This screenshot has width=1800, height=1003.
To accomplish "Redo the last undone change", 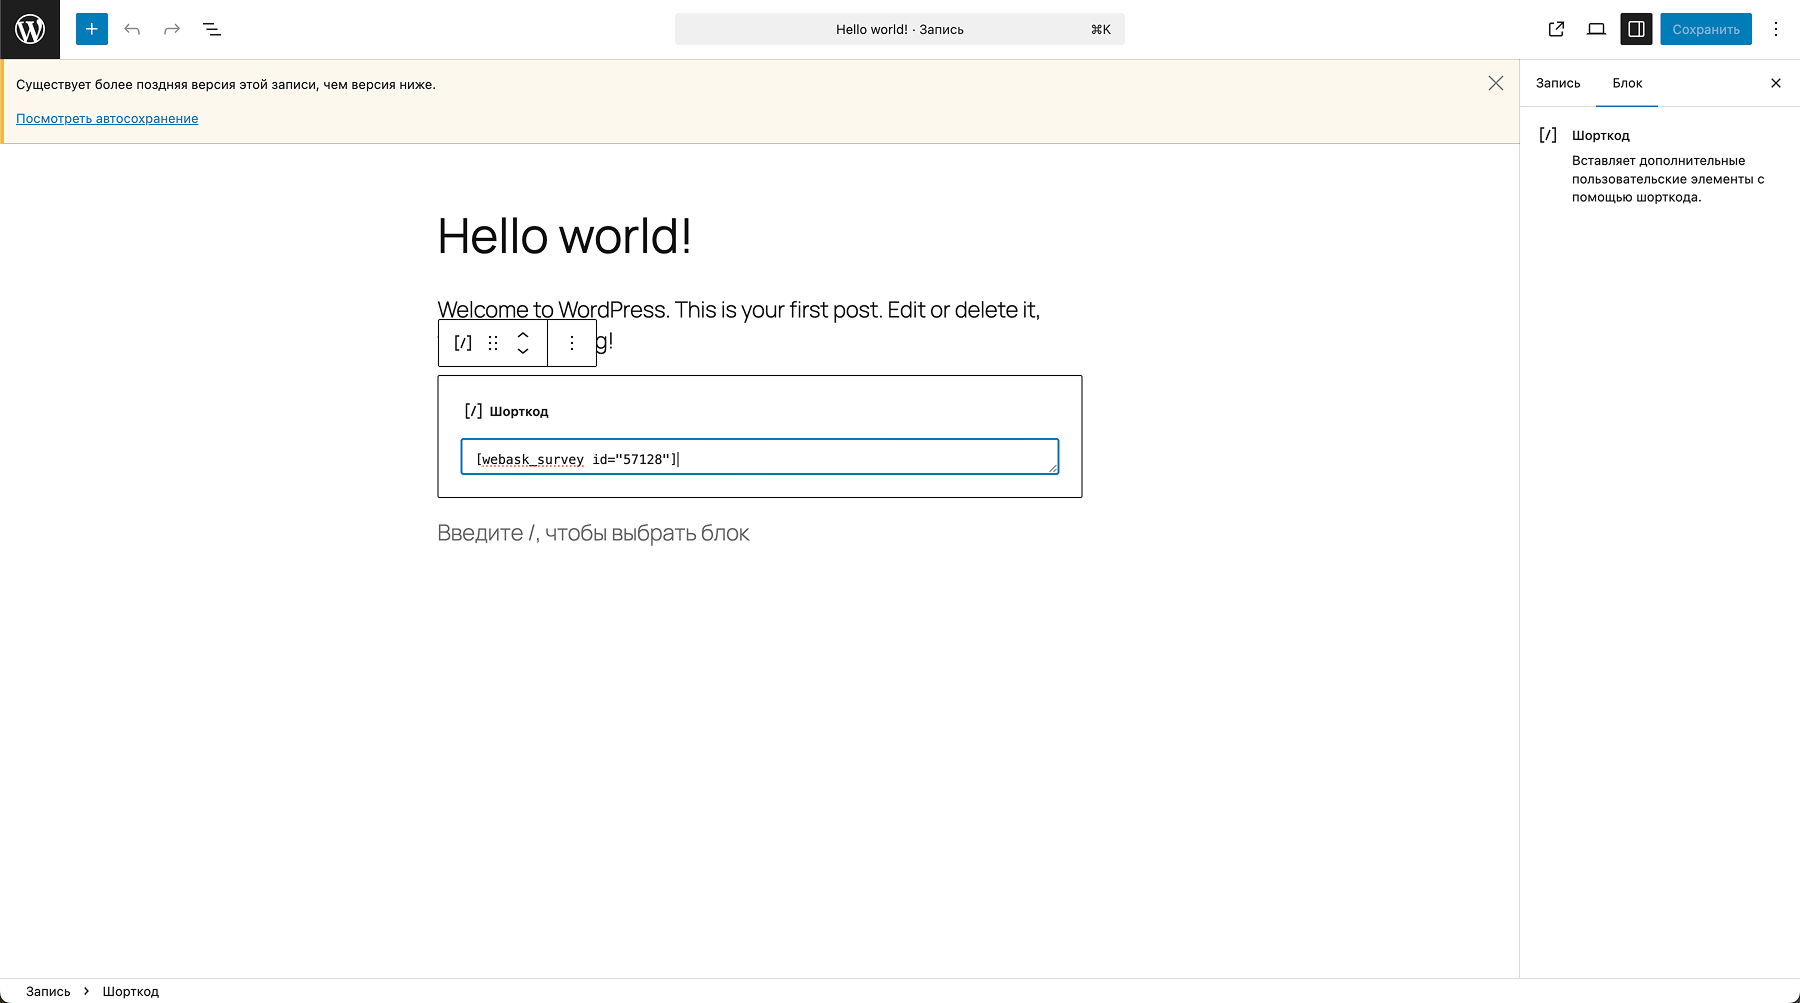I will click(x=172, y=29).
